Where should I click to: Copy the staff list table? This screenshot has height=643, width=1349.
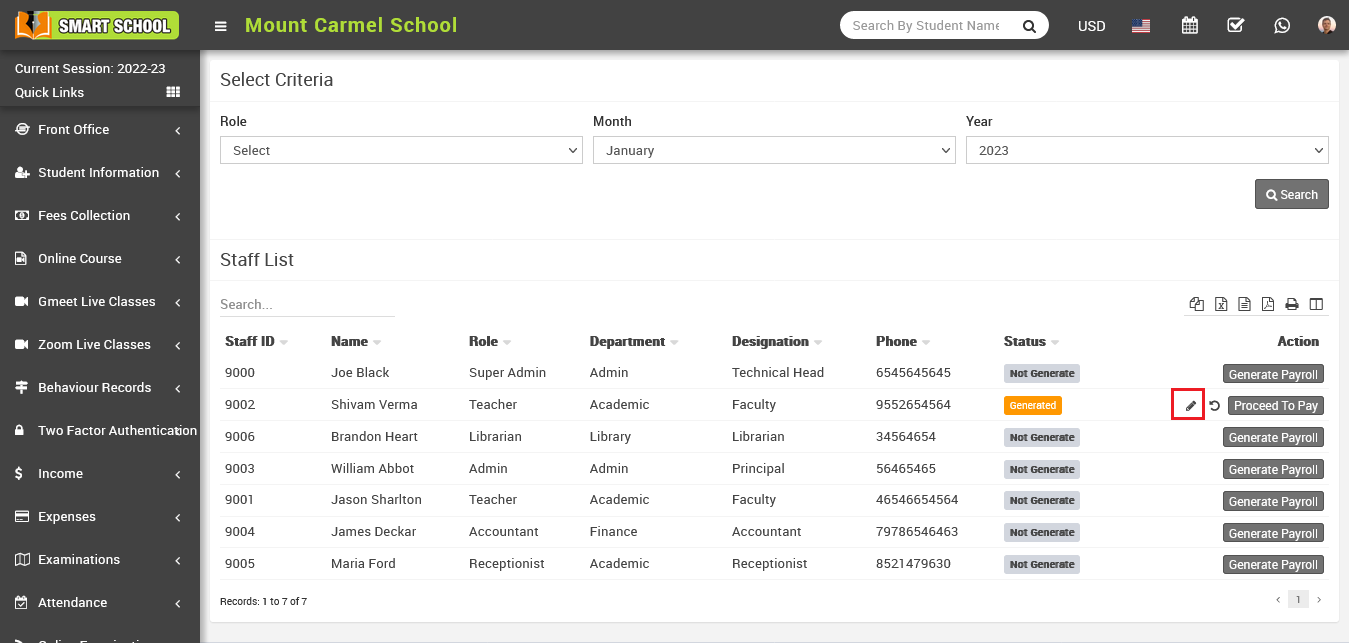1196,304
